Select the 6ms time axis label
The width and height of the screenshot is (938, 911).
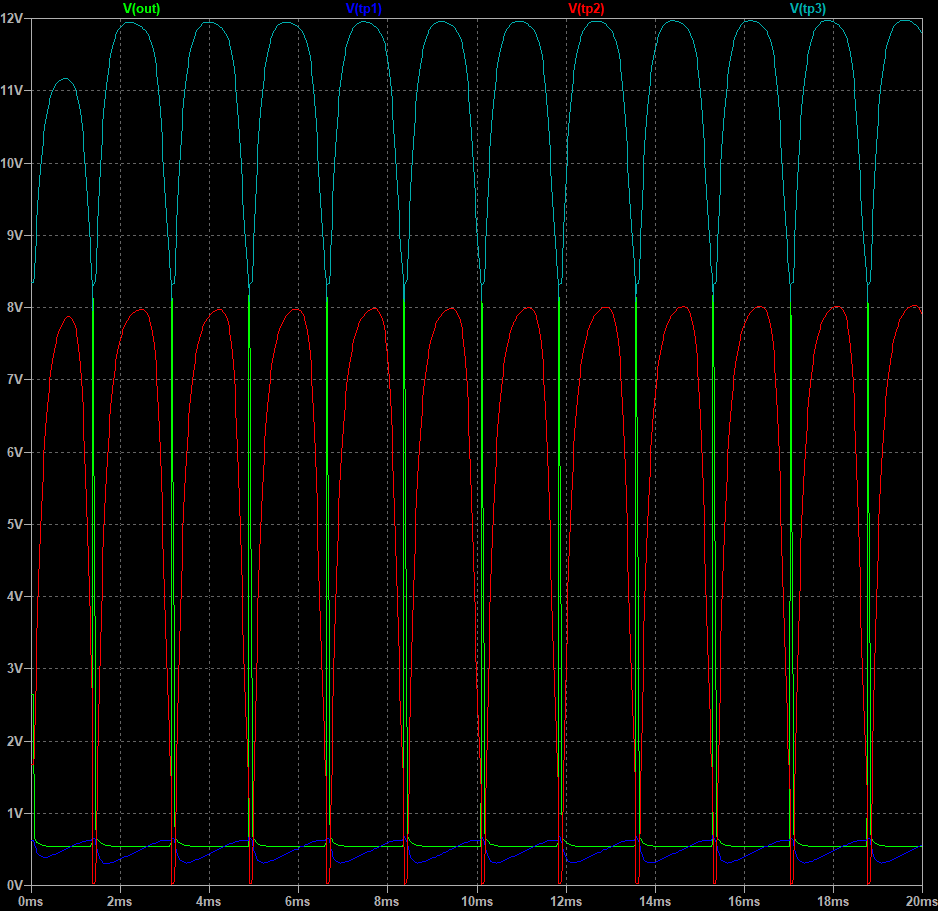pos(299,901)
